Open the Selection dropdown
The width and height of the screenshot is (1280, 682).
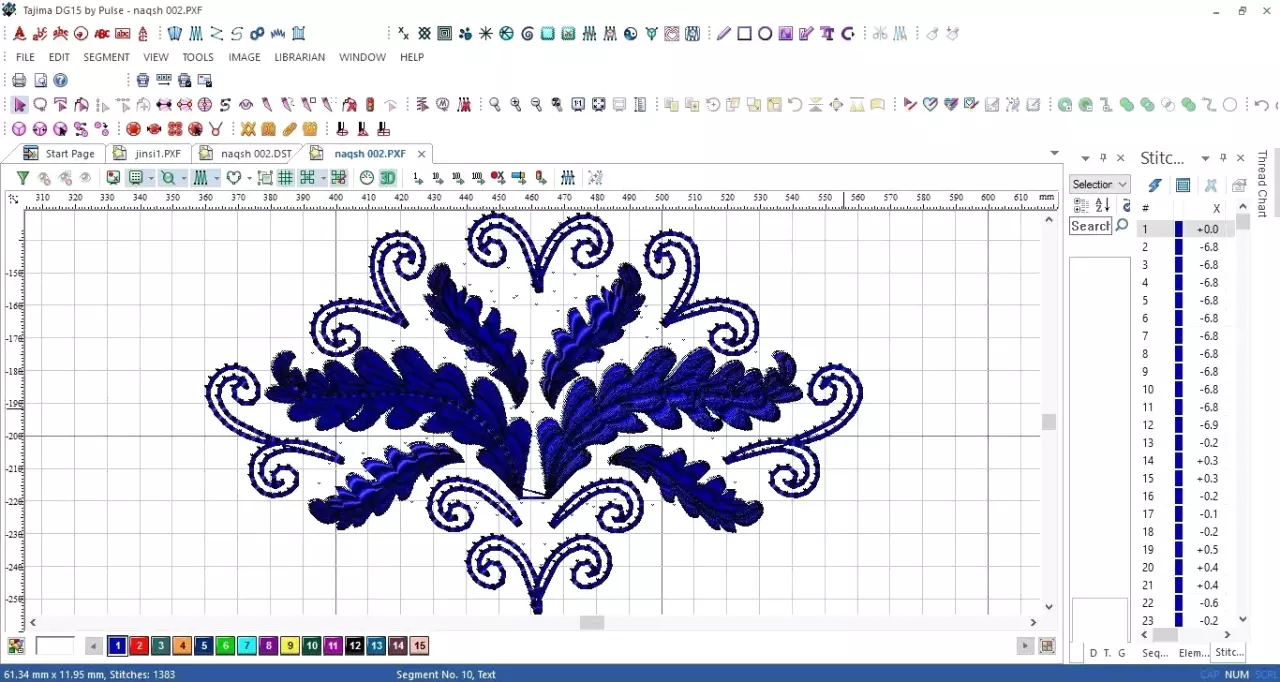[1099, 184]
